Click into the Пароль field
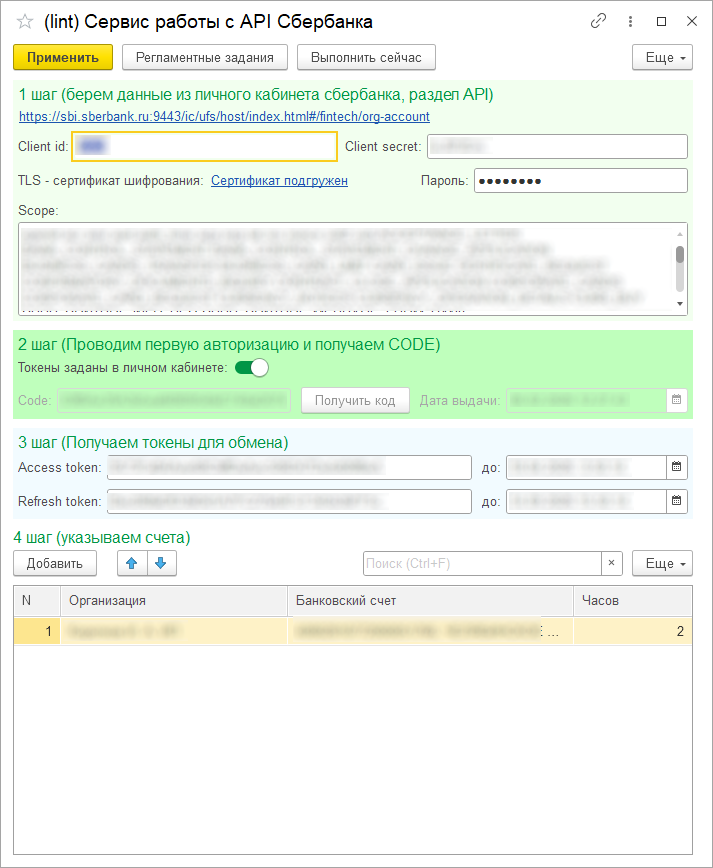This screenshot has width=713, height=868. point(581,180)
